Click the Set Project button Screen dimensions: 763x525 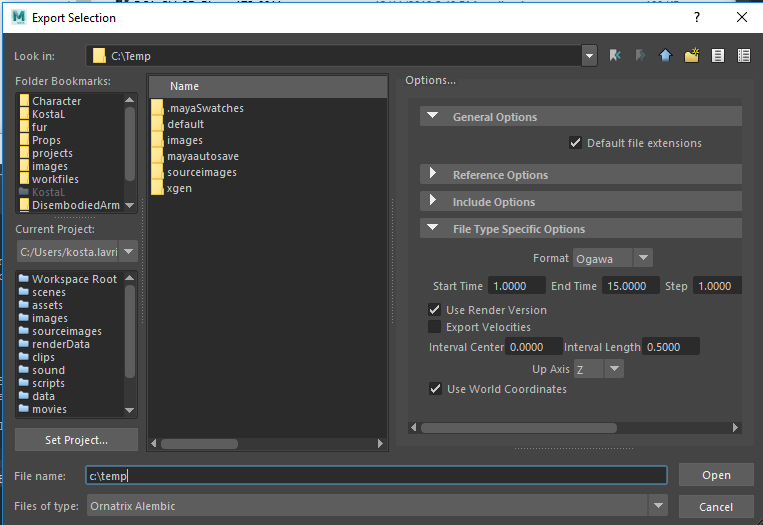click(76, 440)
